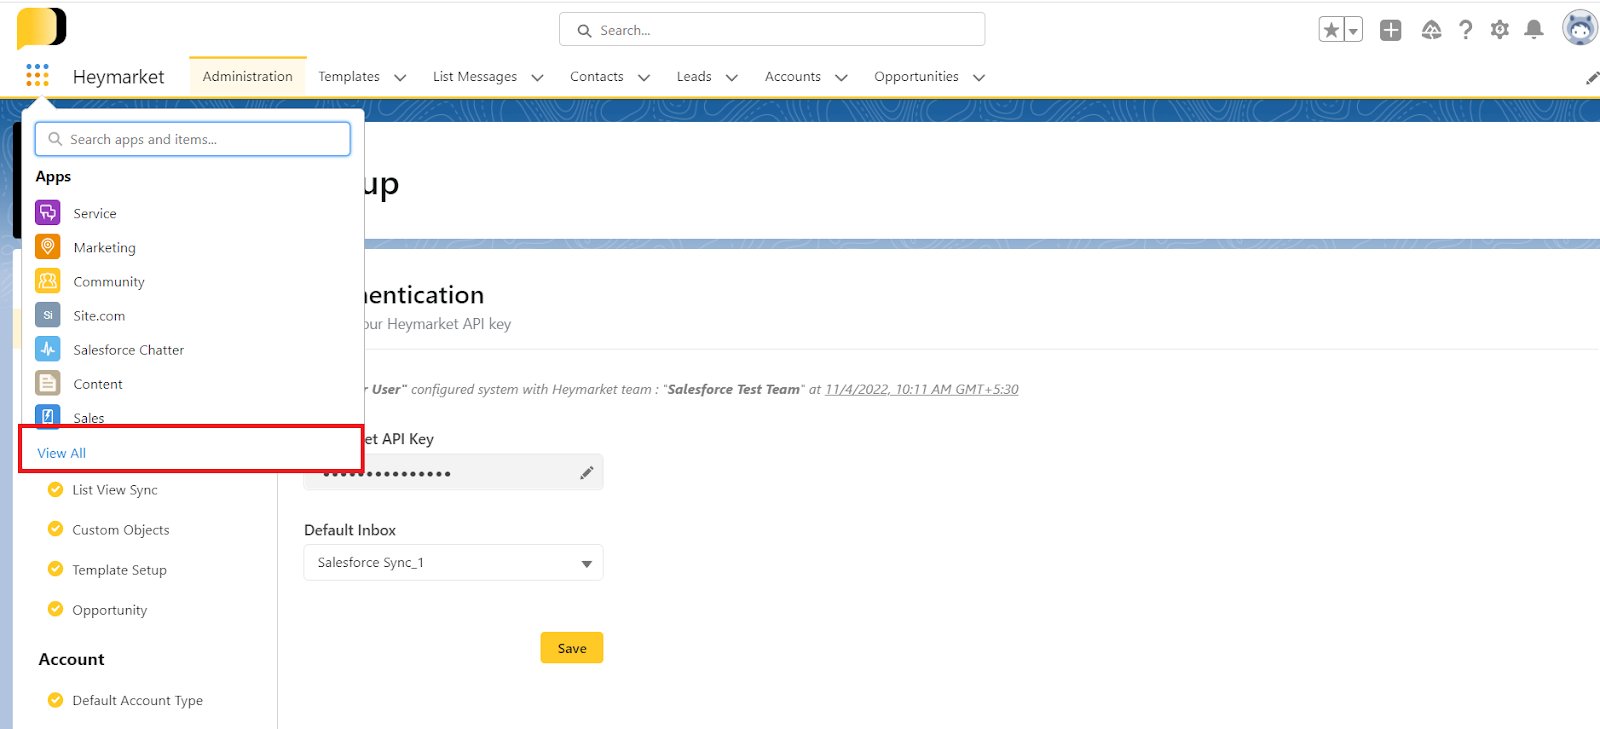
Task: Click the Salesforce Chatter app icon
Action: tap(48, 349)
